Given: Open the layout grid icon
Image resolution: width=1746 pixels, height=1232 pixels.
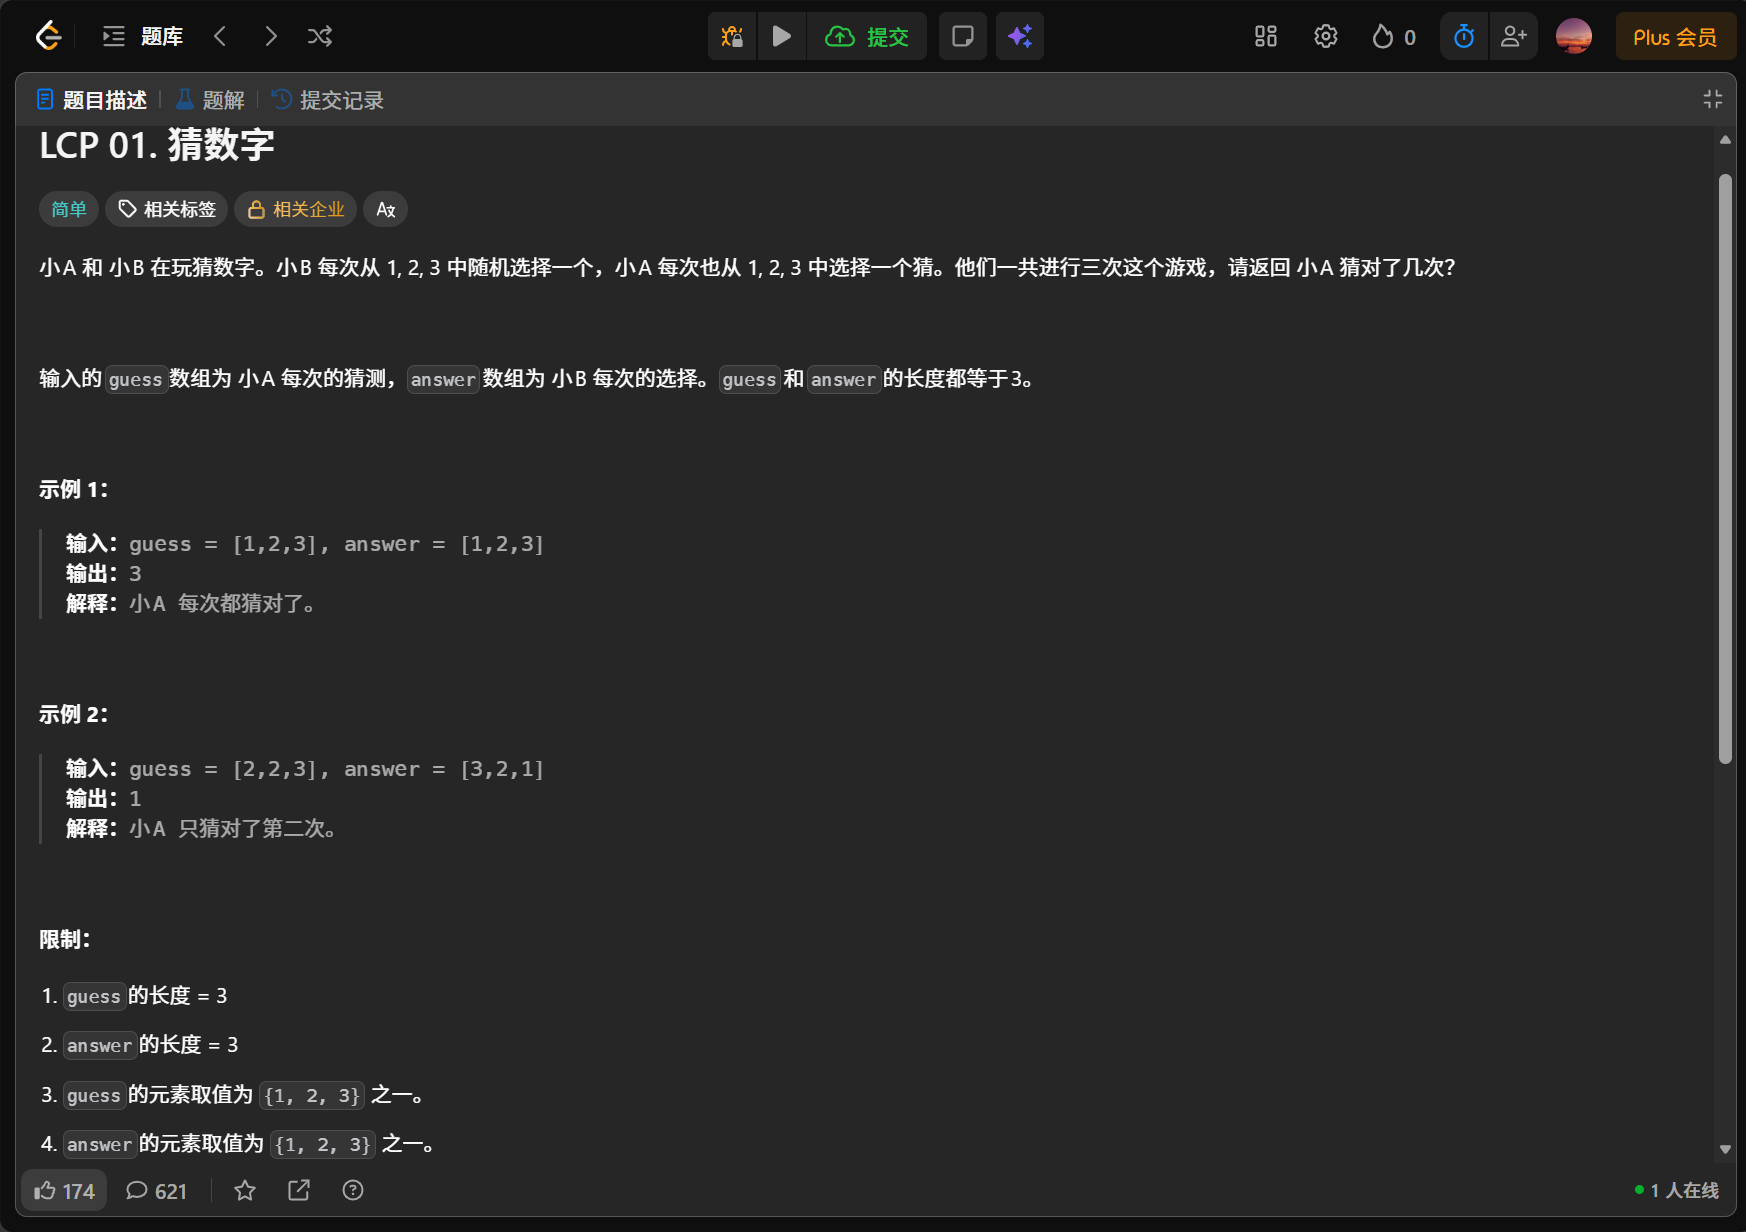Looking at the screenshot, I should coord(1266,37).
